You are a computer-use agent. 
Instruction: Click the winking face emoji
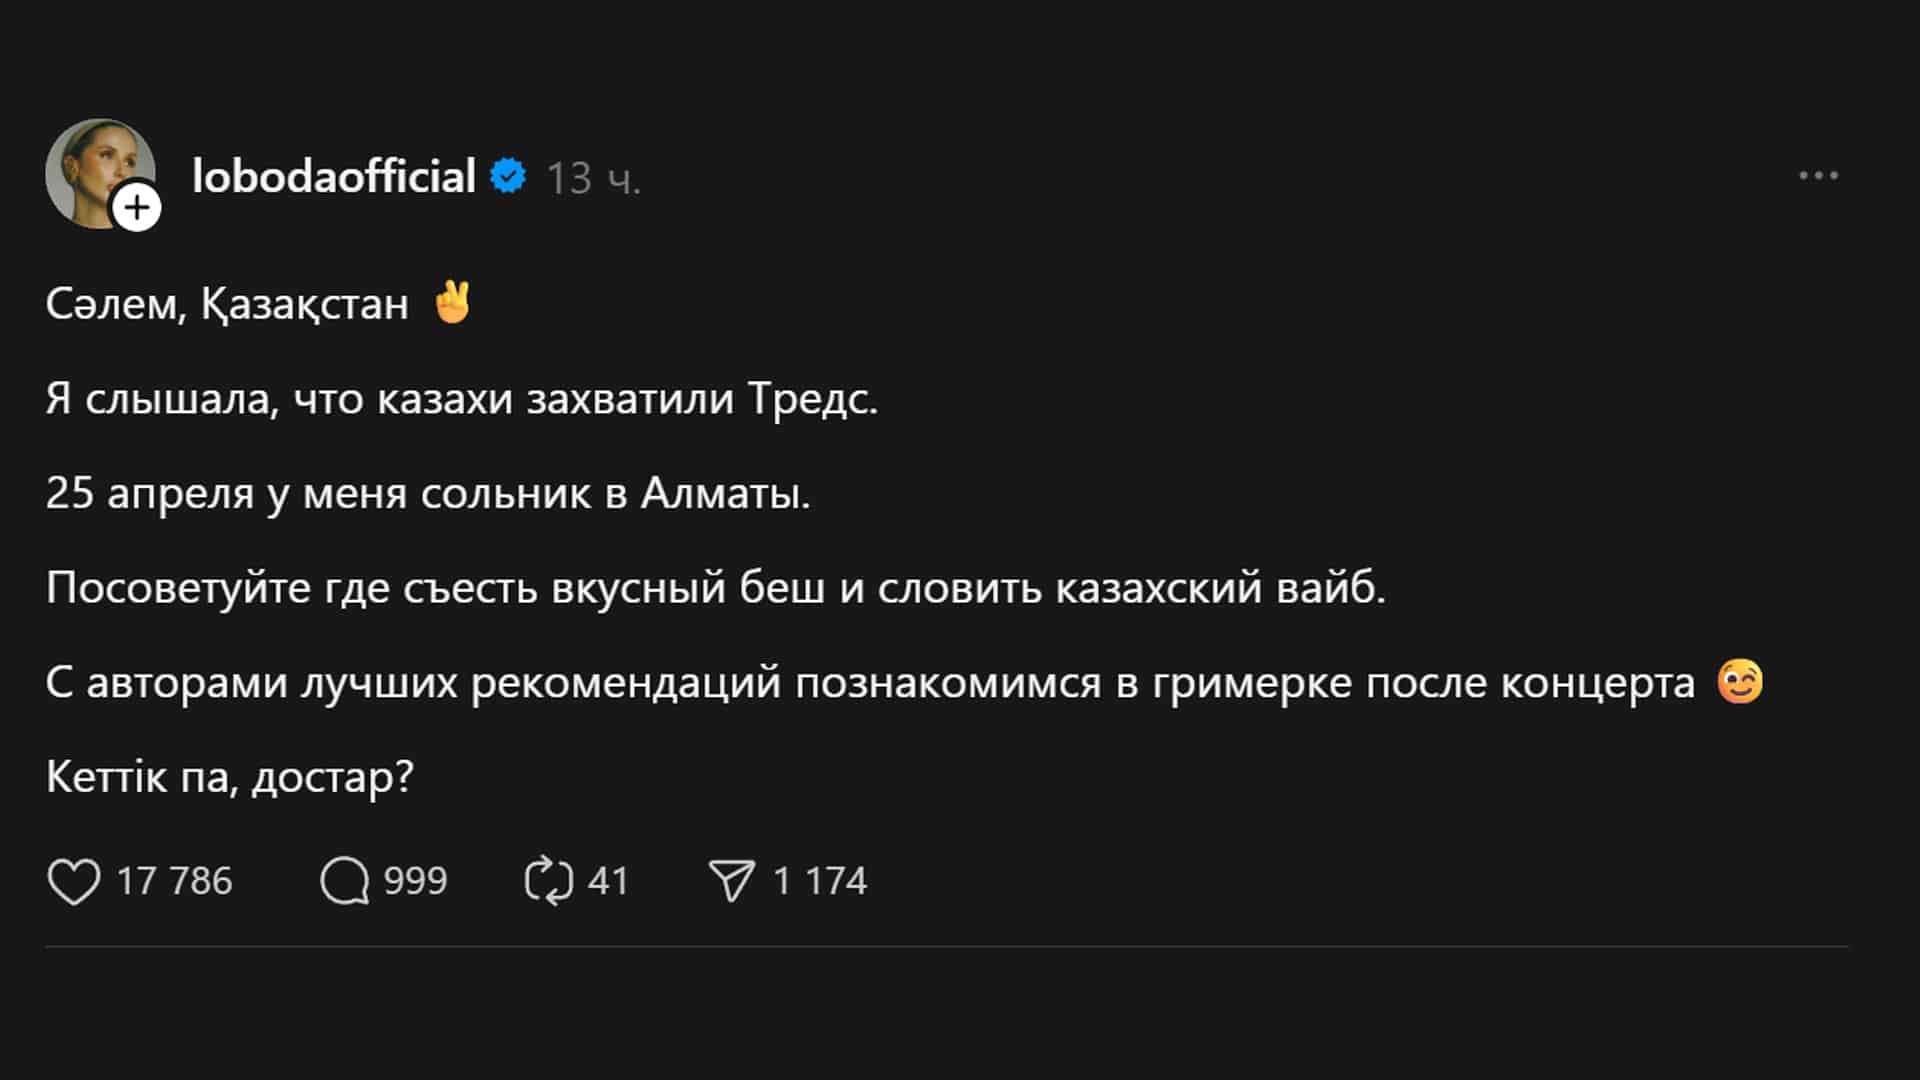tap(1739, 682)
